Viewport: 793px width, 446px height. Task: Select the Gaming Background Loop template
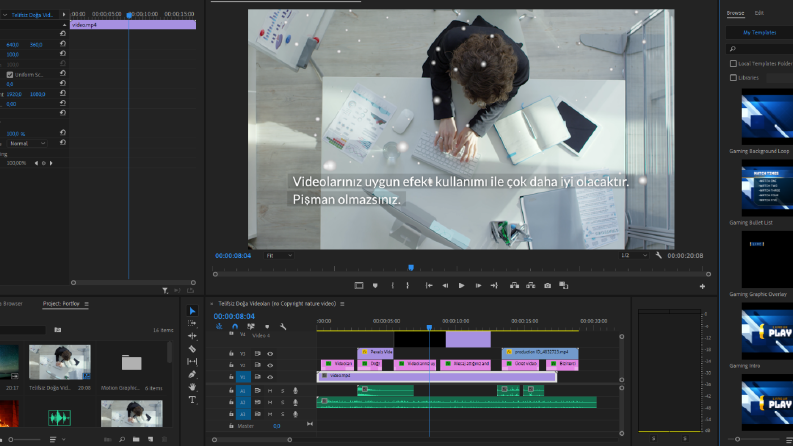coord(767,117)
